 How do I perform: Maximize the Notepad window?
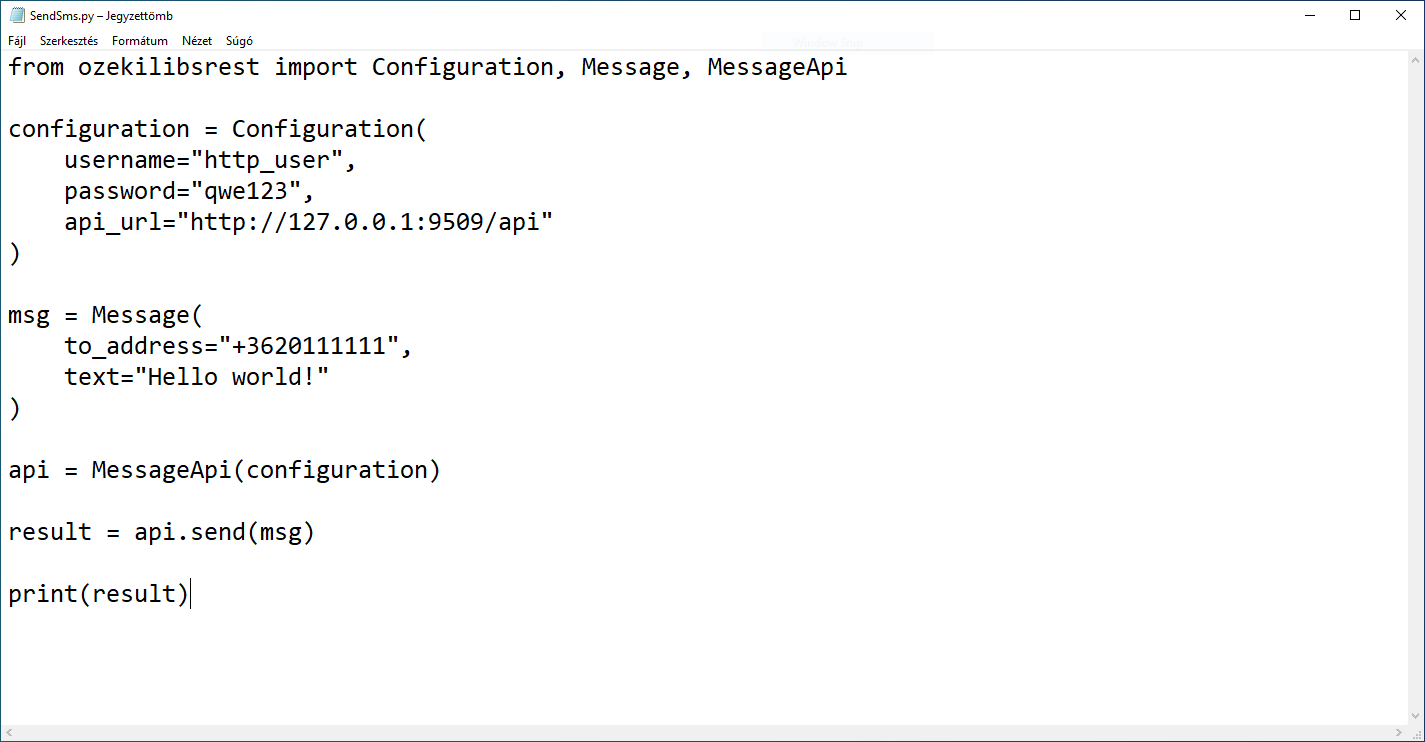(1355, 14)
